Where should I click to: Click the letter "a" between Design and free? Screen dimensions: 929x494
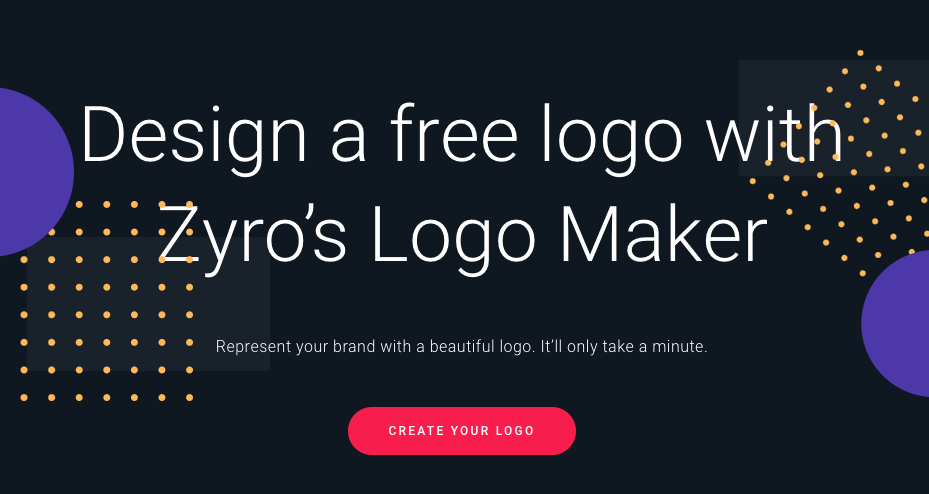348,142
